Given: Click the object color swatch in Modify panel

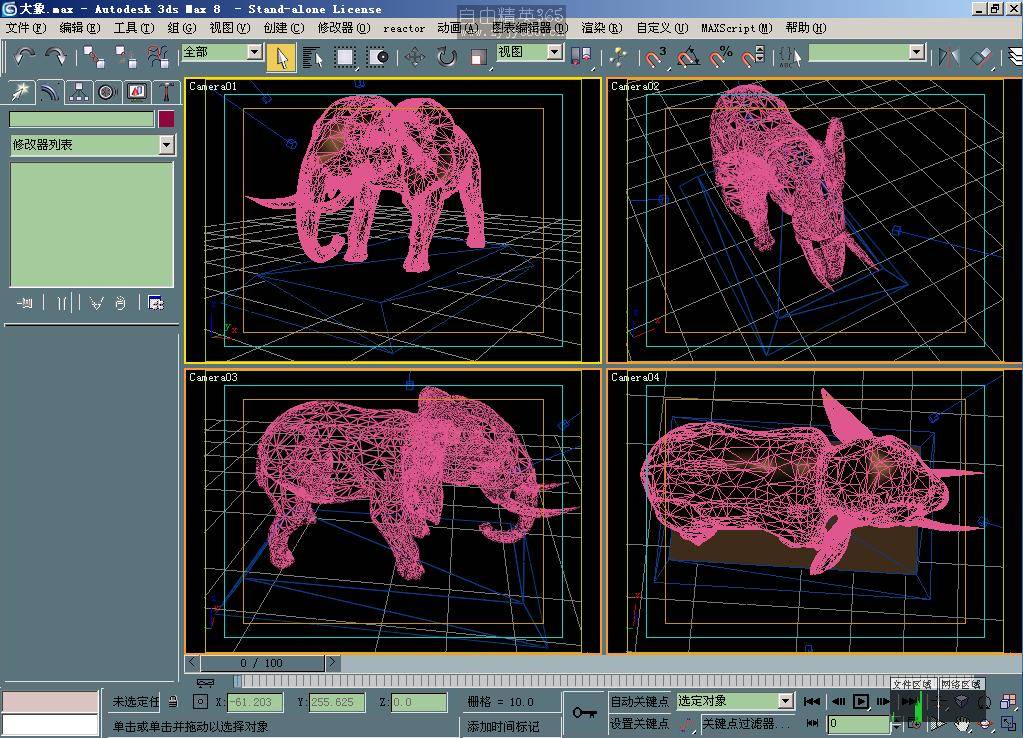Looking at the screenshot, I should point(166,119).
